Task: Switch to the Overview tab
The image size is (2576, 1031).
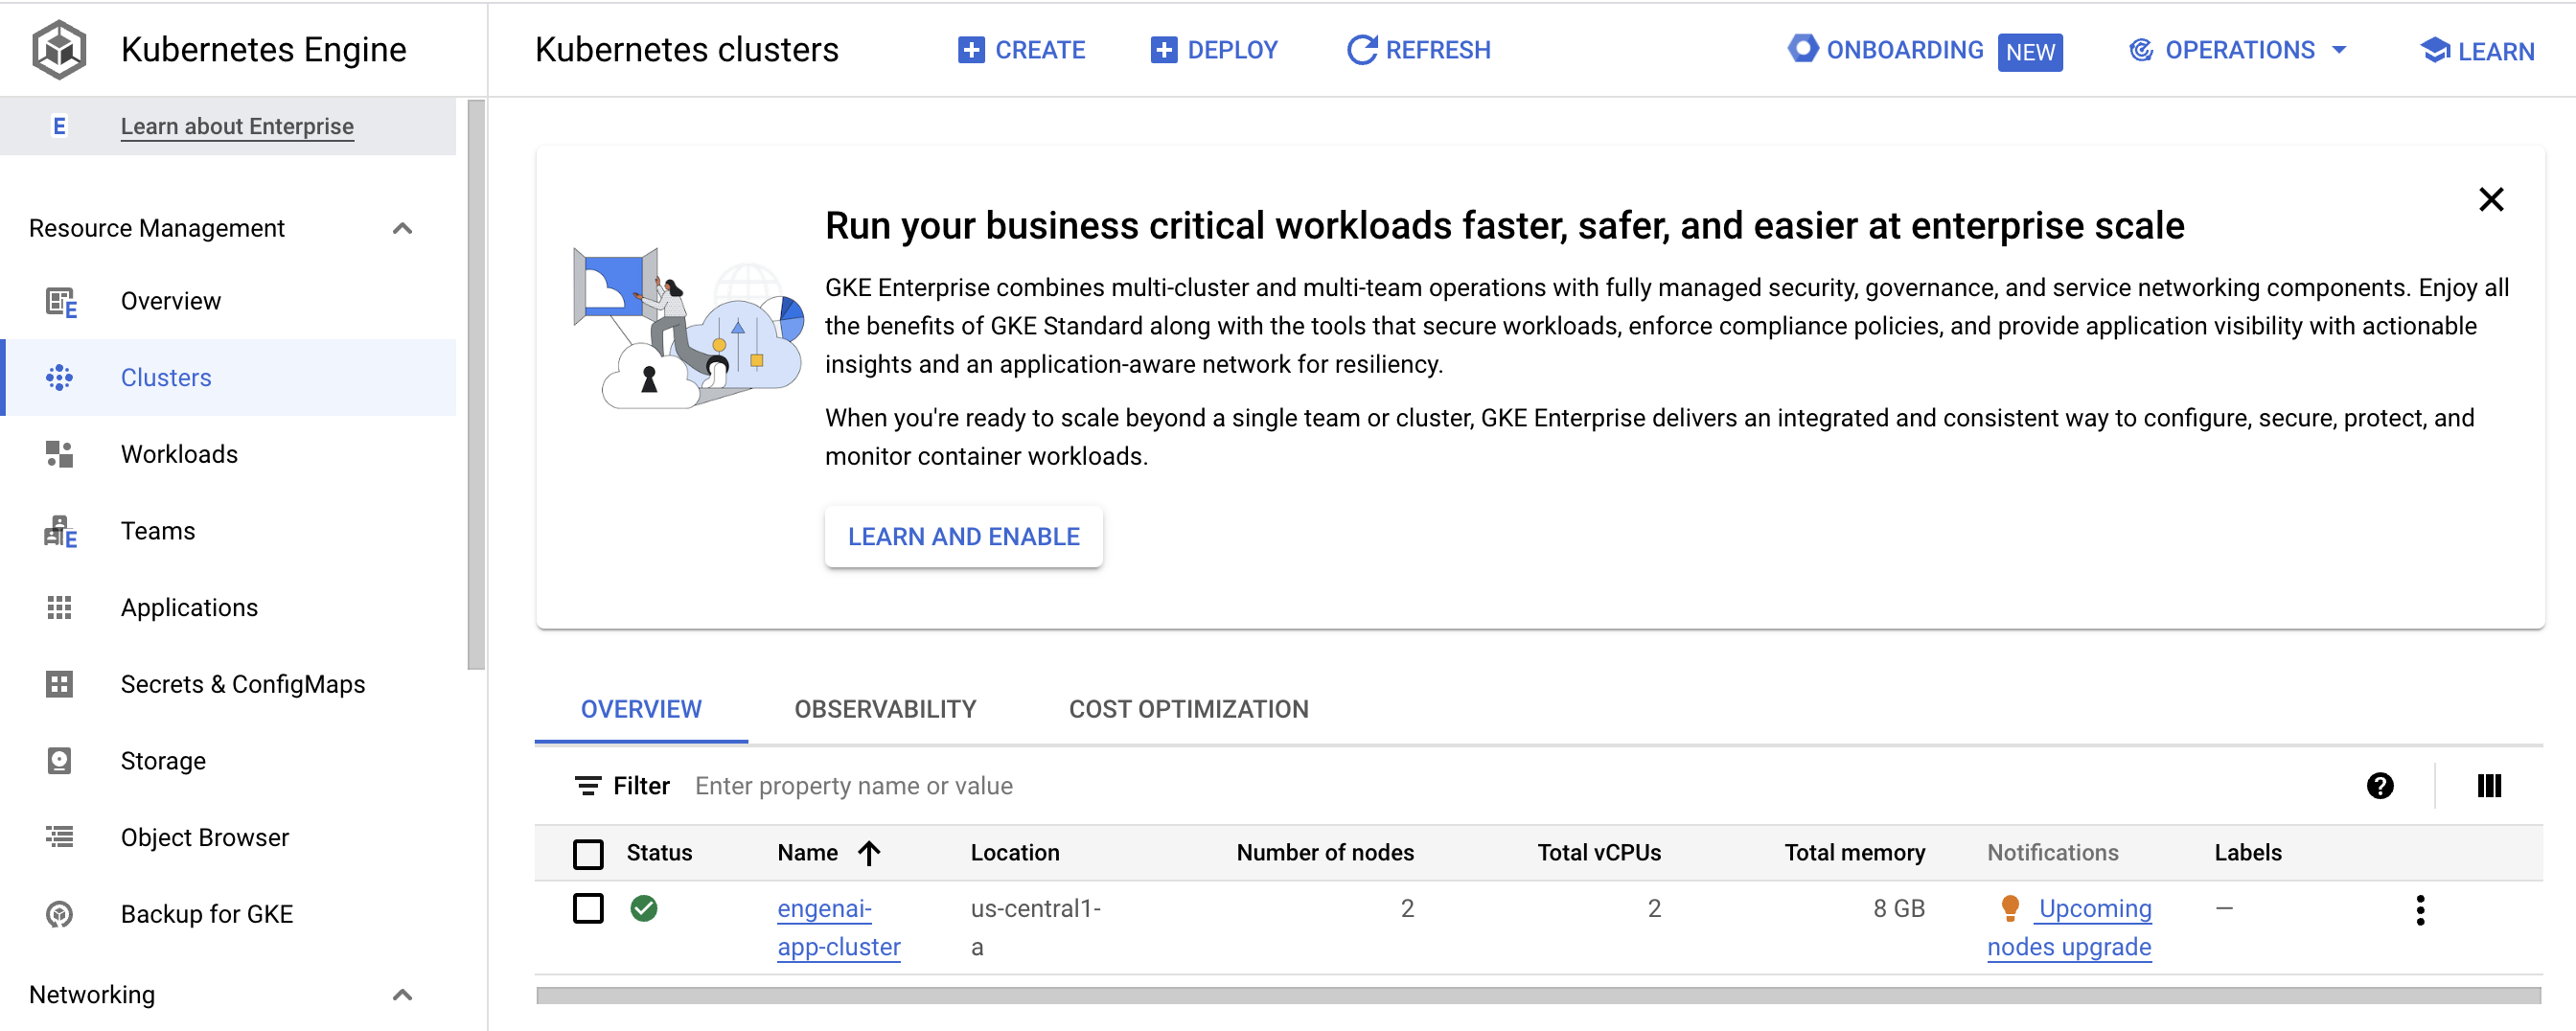Action: [641, 709]
